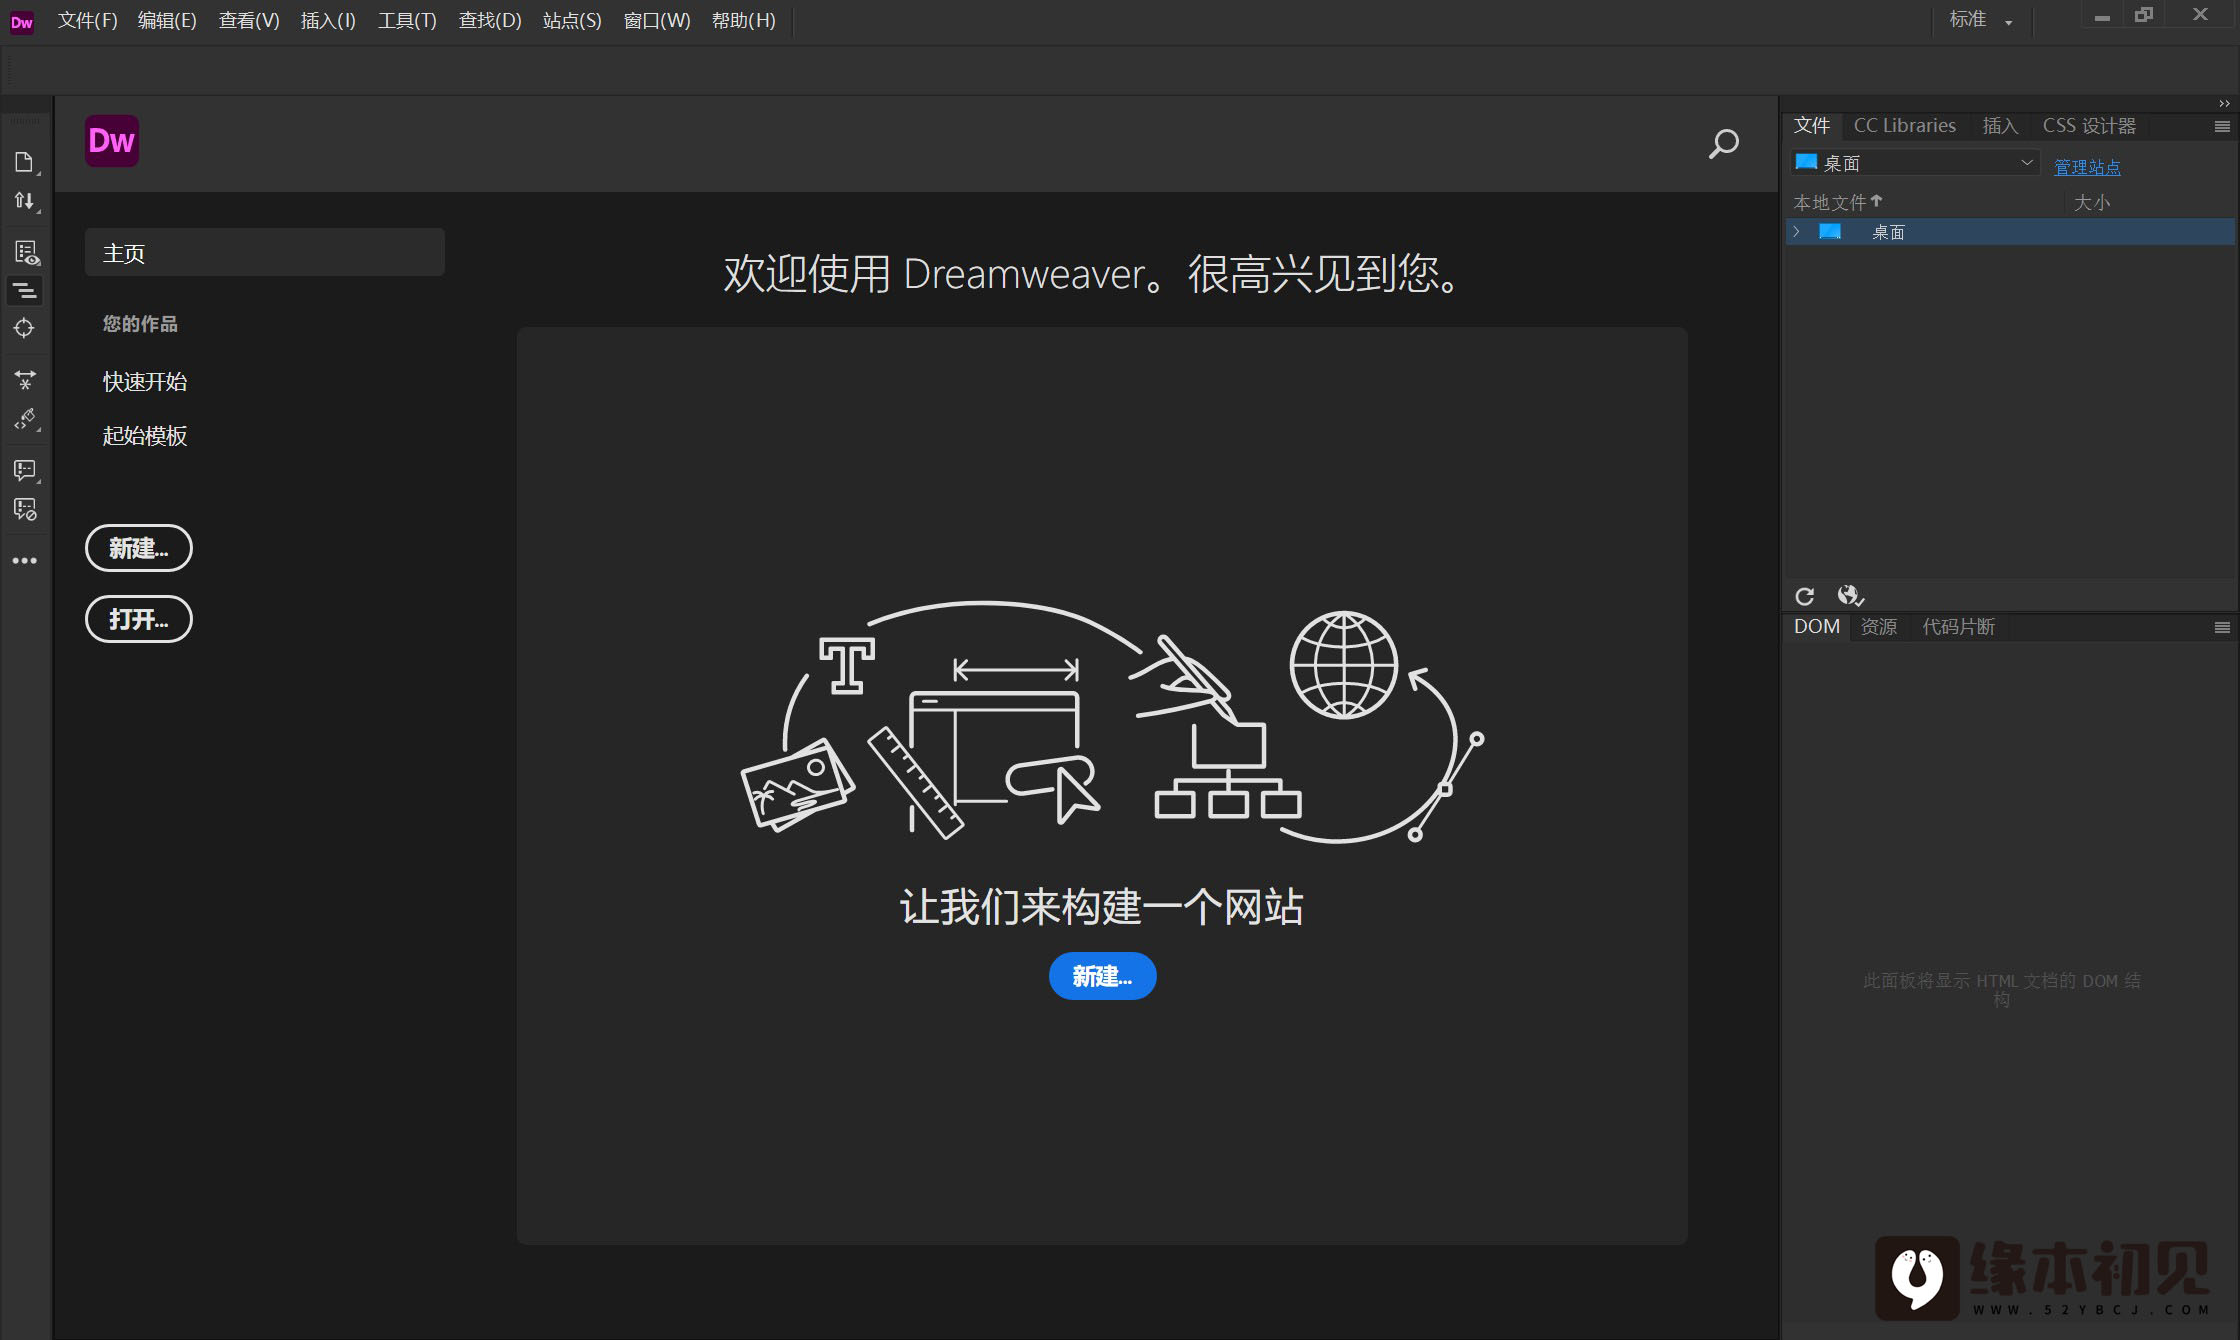Restore down the Dreamweaver window
Screen dimensions: 2240x1340
(x=2143, y=15)
